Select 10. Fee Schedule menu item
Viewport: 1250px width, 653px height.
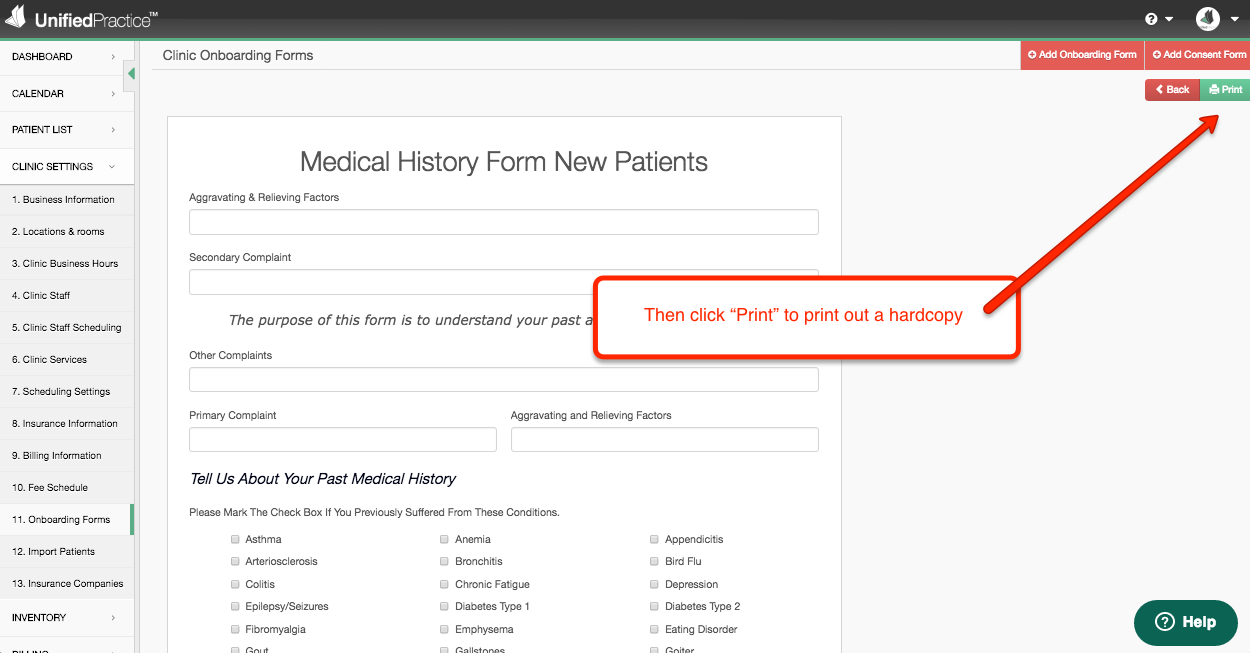pos(66,487)
